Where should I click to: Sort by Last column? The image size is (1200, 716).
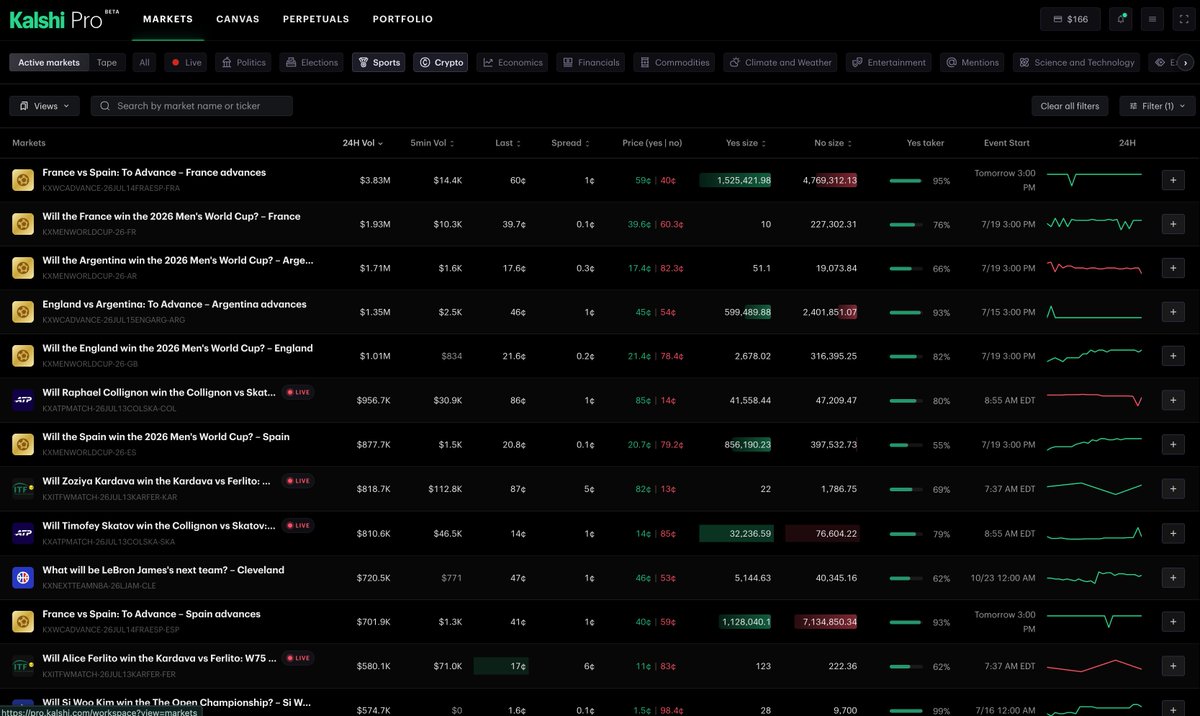pos(508,143)
